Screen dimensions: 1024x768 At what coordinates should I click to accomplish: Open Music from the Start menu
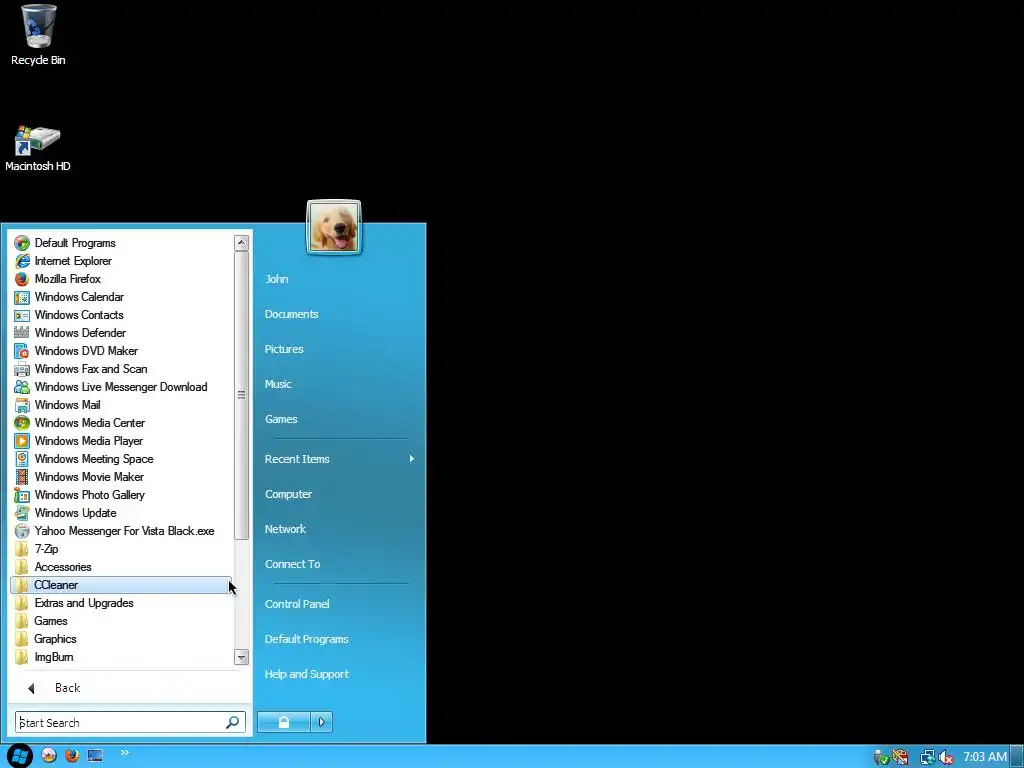click(x=278, y=384)
